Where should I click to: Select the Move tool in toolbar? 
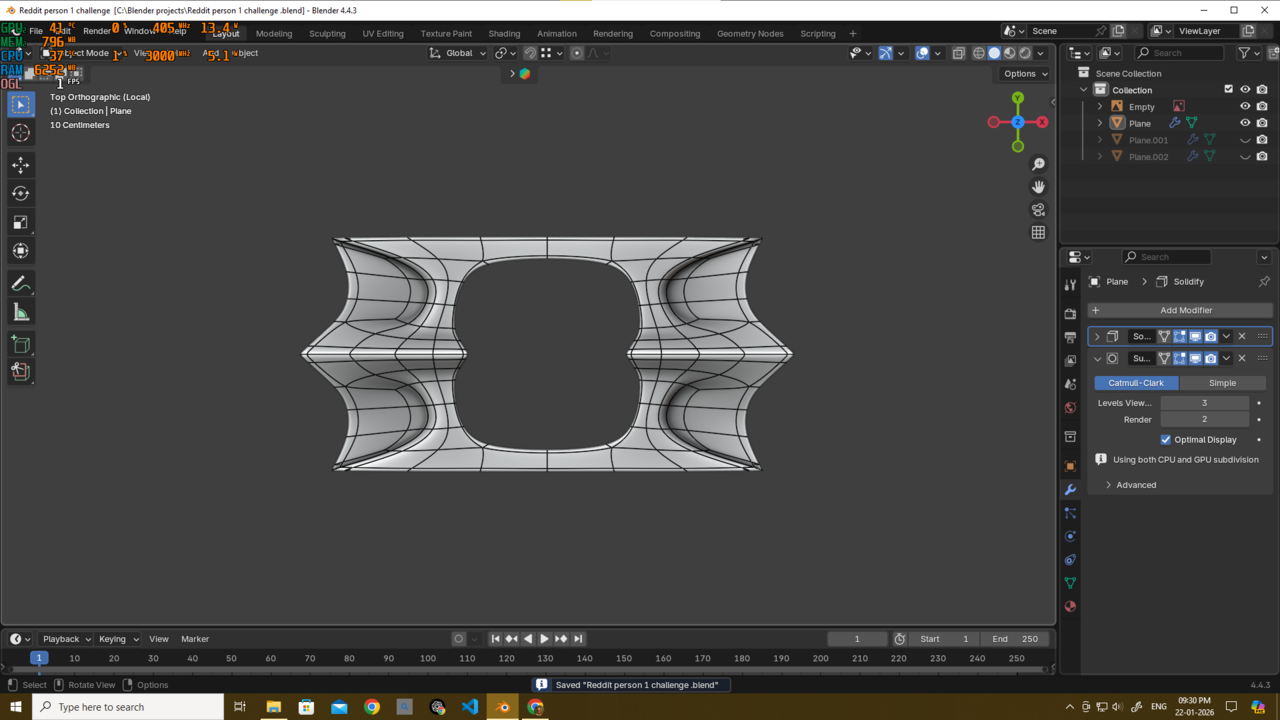point(21,165)
